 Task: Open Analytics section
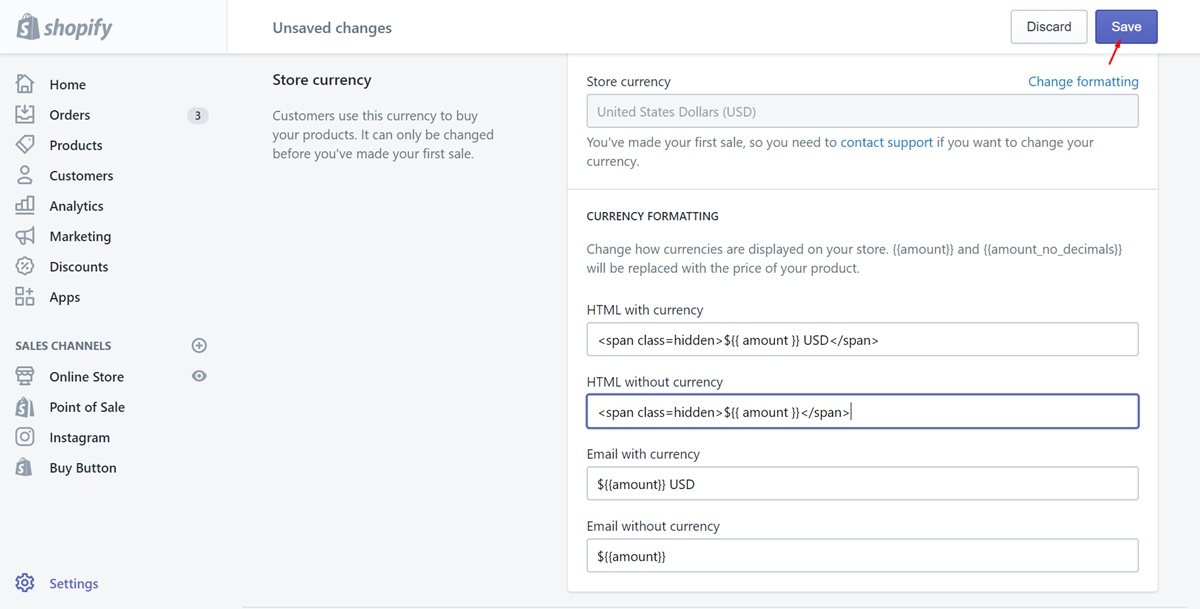pos(76,206)
